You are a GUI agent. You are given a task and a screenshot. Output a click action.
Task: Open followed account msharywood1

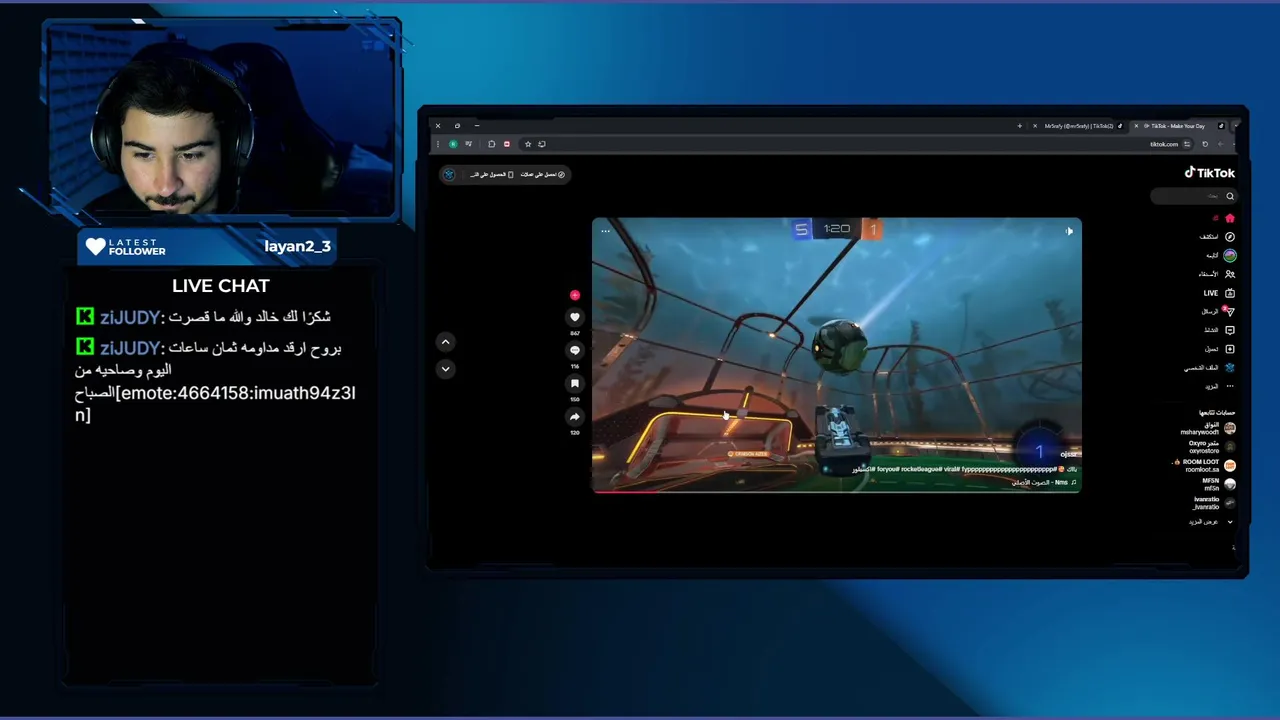1208,428
